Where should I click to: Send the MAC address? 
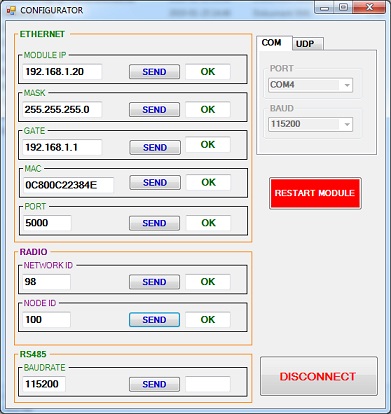[x=155, y=183]
